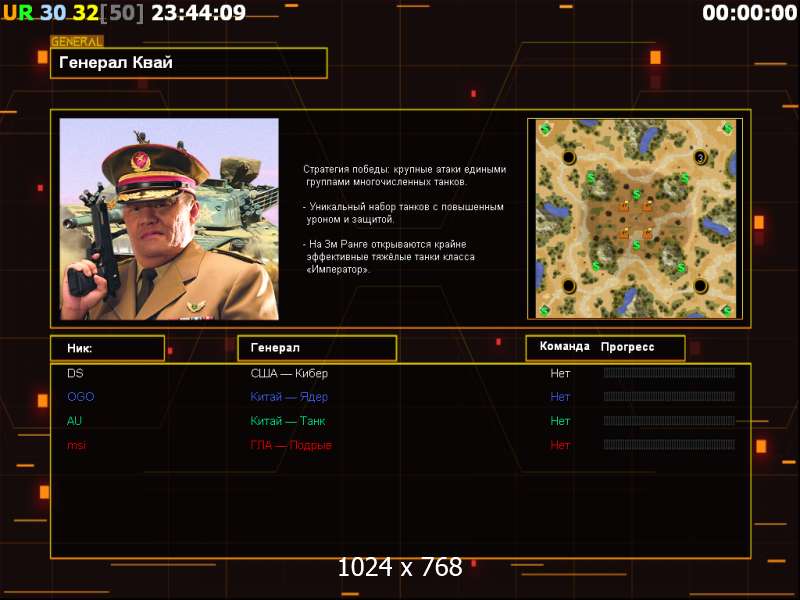The height and width of the screenshot is (600, 800).
Task: Click the red player name msi
Action: coord(77,445)
